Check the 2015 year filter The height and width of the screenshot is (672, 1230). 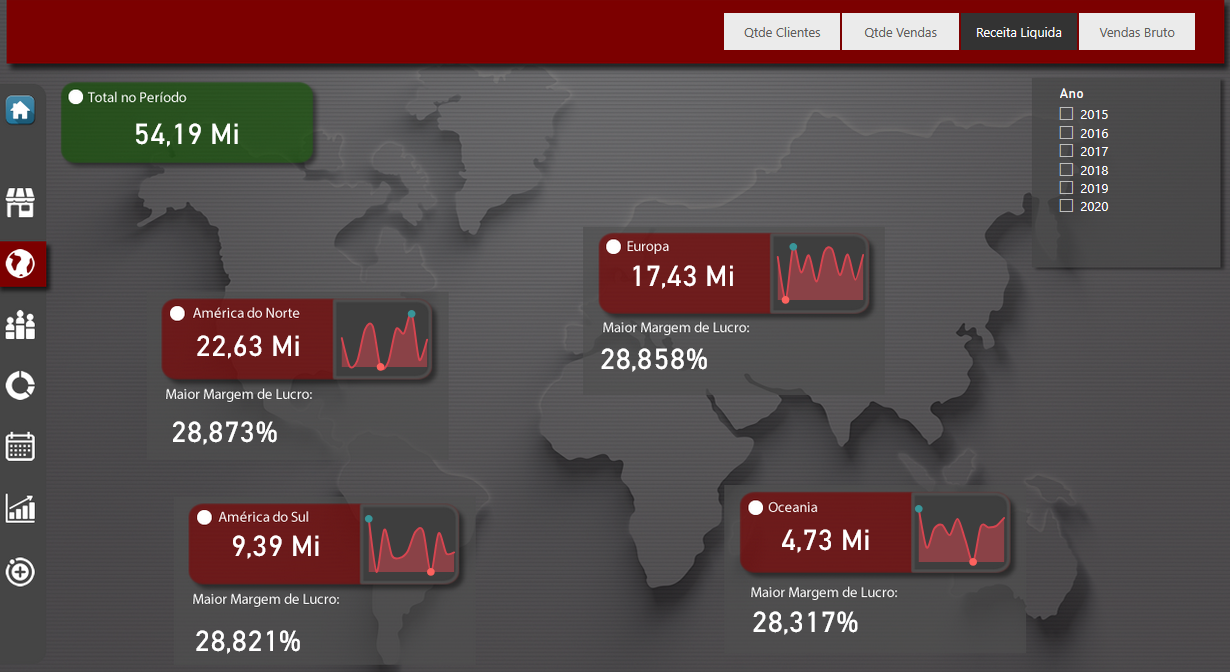[1066, 114]
